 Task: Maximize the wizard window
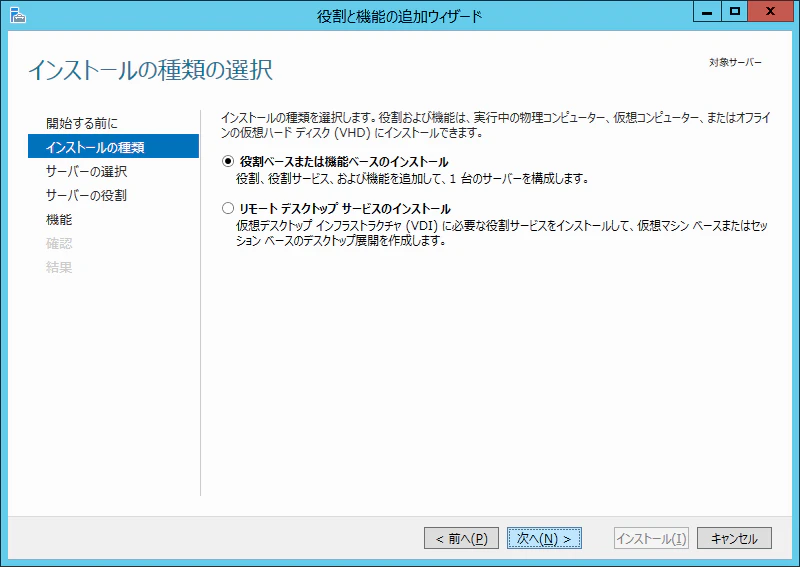[x=735, y=12]
